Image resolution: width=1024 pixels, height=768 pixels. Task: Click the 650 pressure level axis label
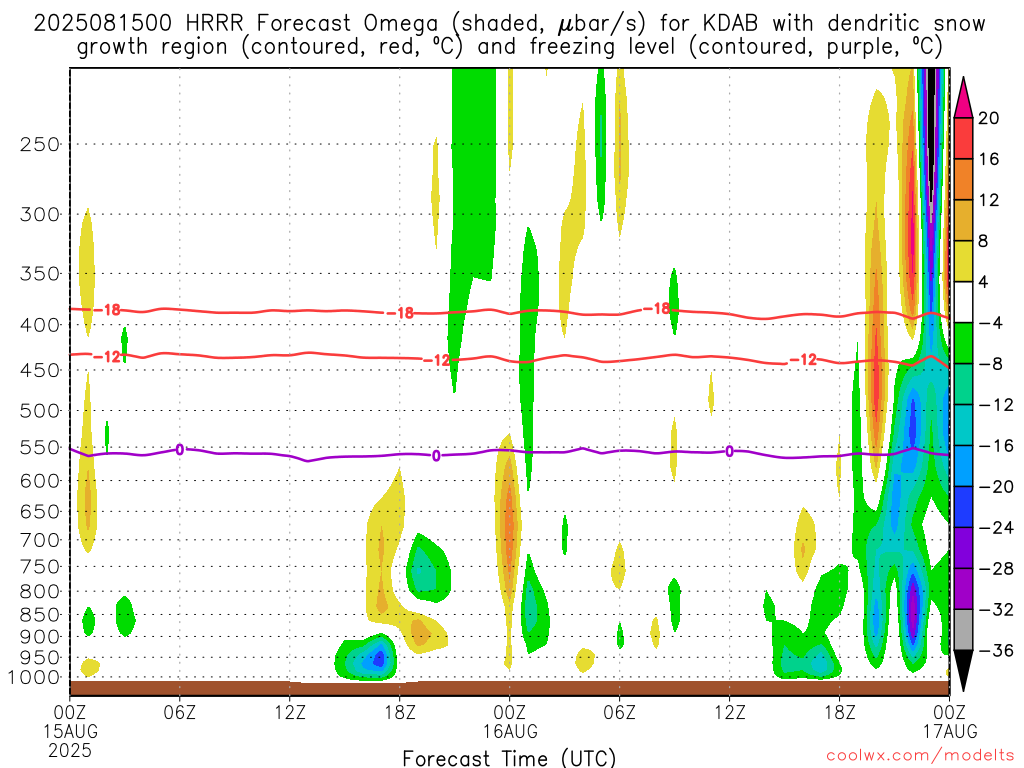tap(40, 511)
